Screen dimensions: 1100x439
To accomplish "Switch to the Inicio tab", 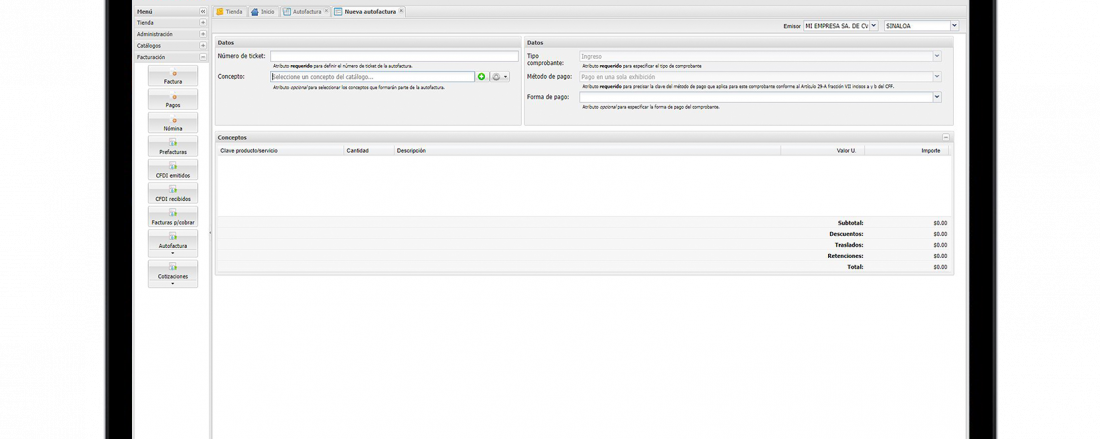I will (262, 11).
